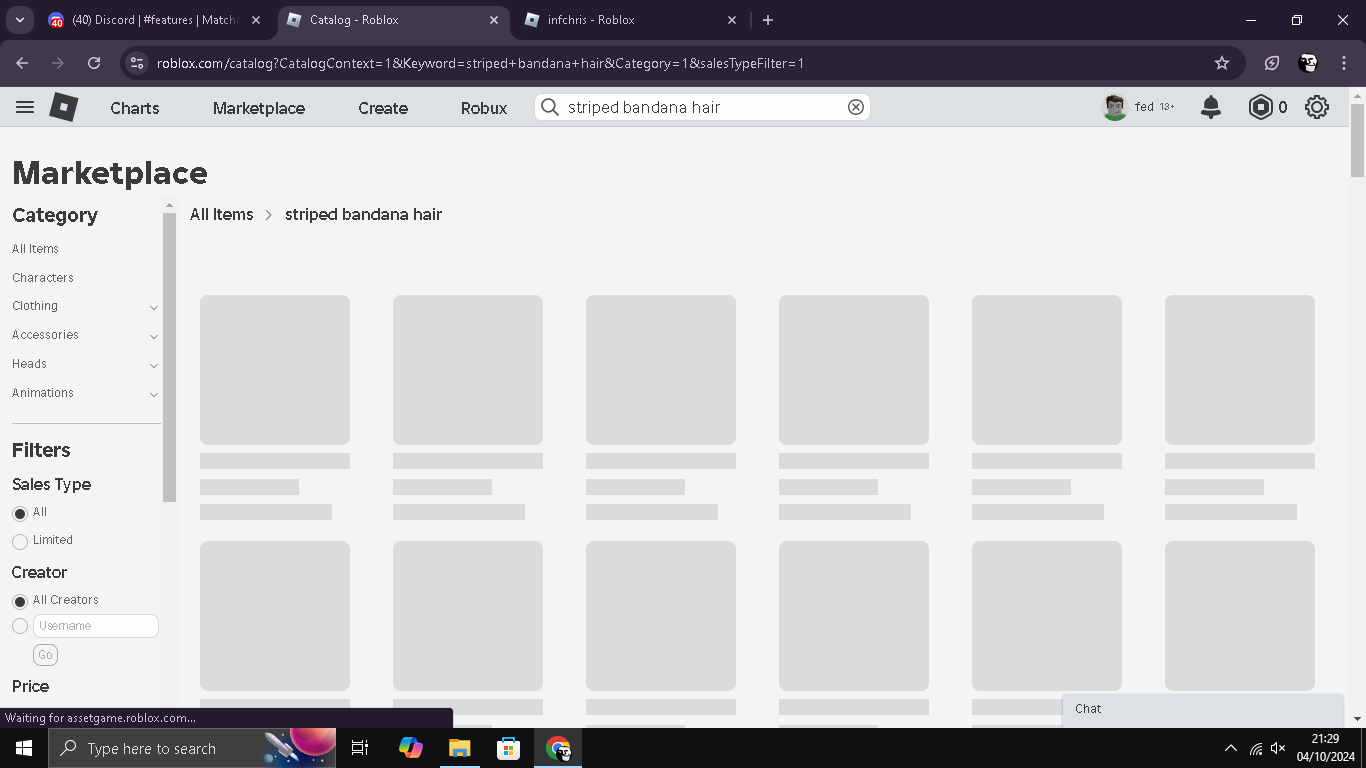Select the Catalog - Roblox tab
Image resolution: width=1366 pixels, height=768 pixels.
(x=393, y=20)
